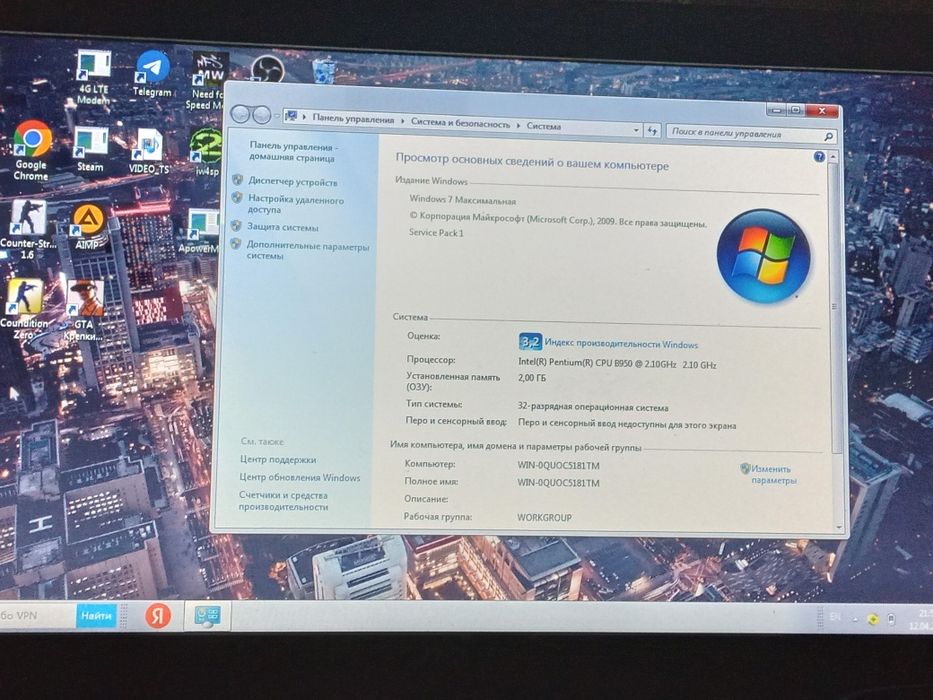Open the help question-mark icon
Viewport: 933px width, 700px height.
819,157
